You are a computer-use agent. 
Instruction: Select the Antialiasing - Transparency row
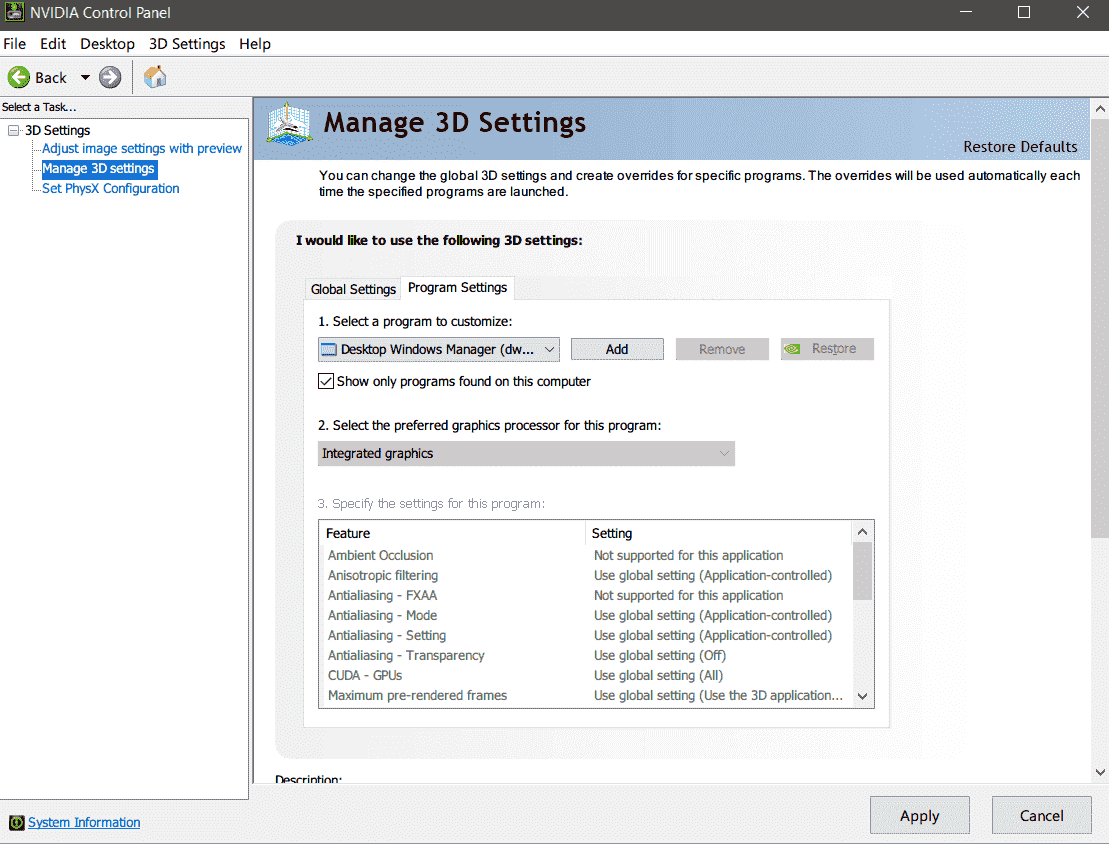click(x=586, y=655)
